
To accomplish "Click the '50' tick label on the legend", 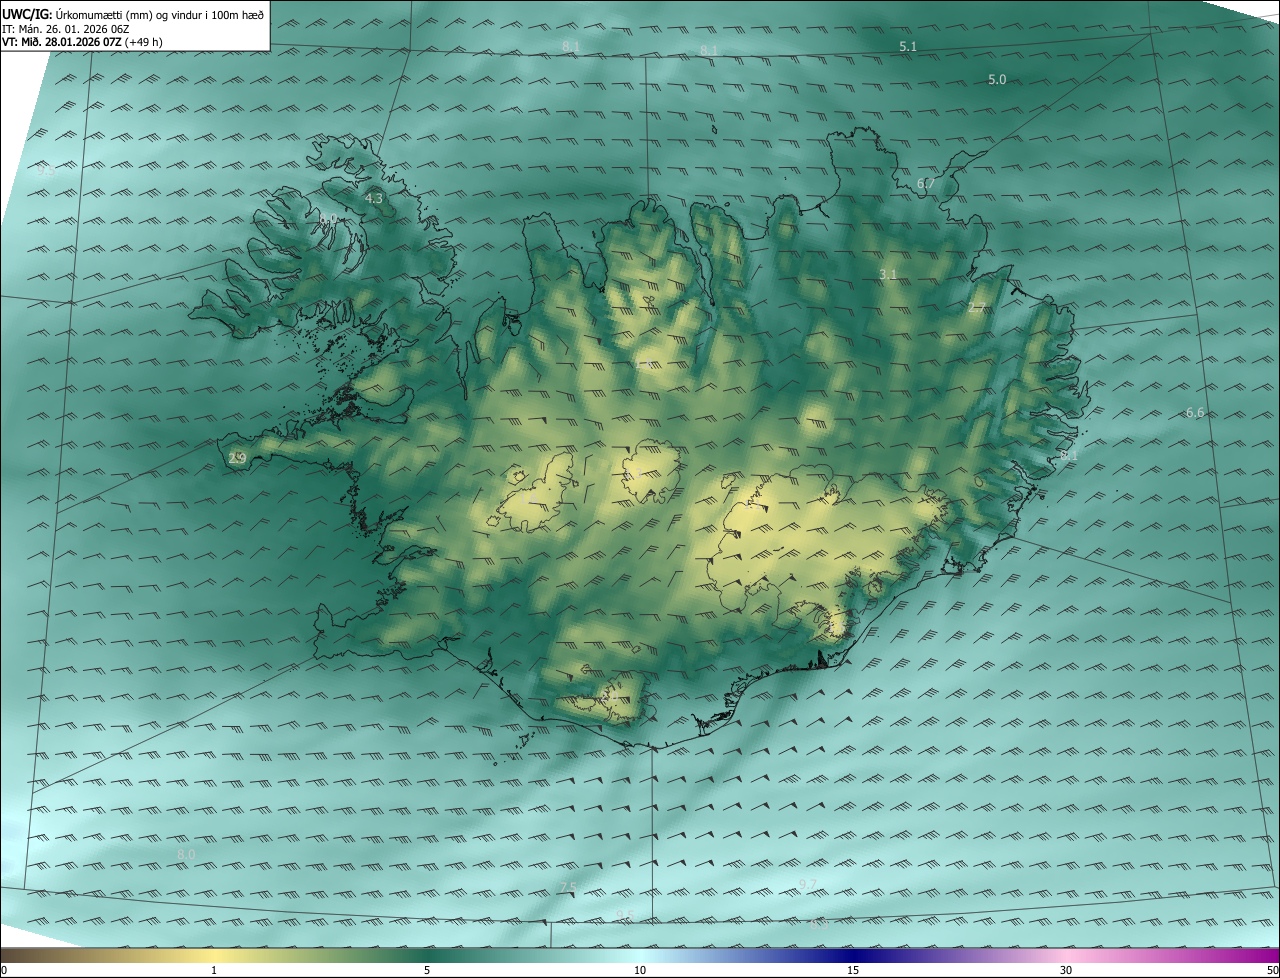I will pos(1272,971).
